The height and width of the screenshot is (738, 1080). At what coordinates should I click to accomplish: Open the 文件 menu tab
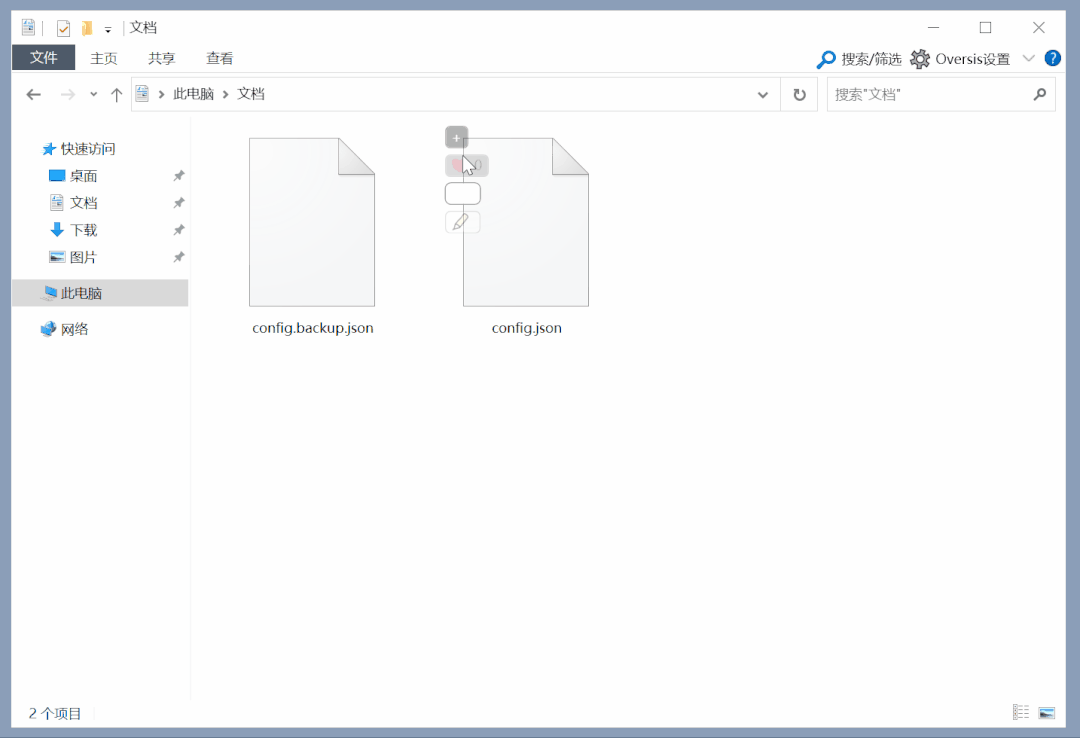point(43,58)
